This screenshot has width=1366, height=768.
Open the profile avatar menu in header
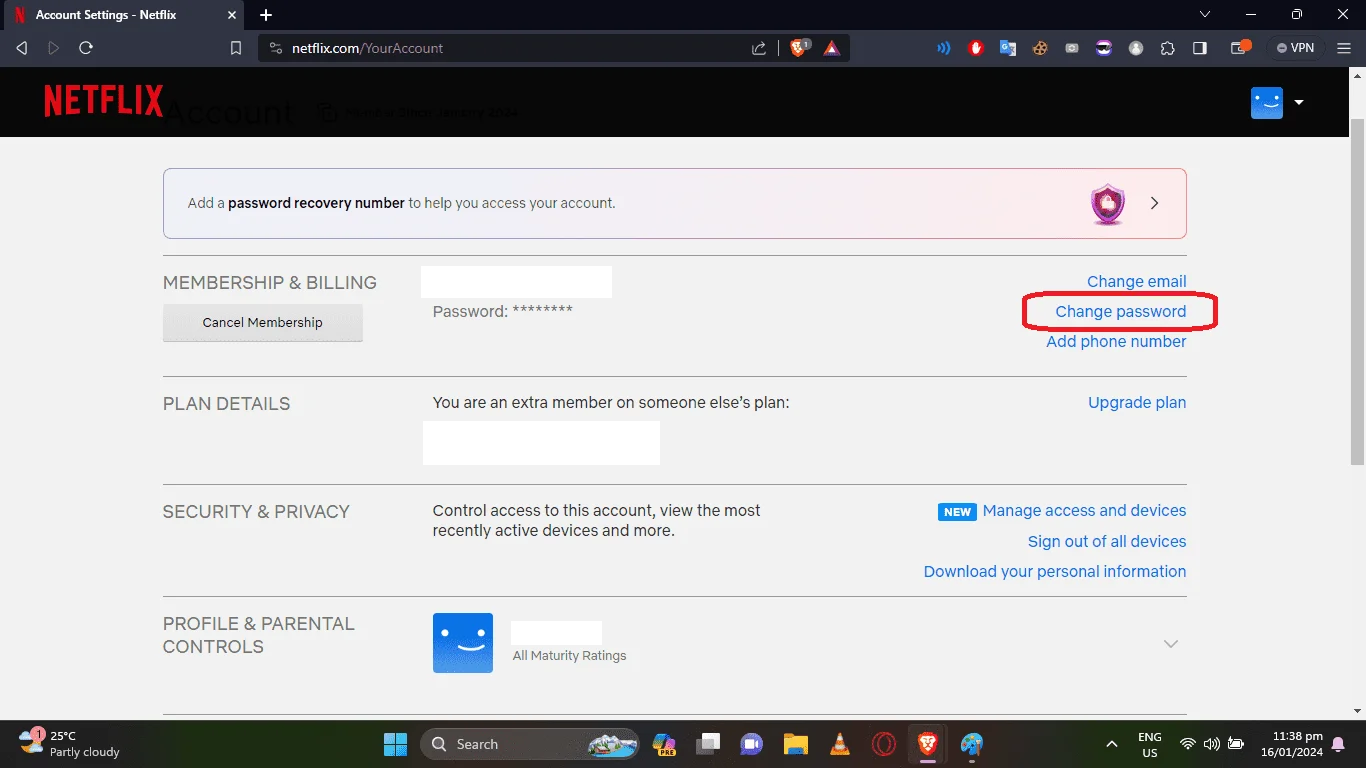[x=1267, y=102]
